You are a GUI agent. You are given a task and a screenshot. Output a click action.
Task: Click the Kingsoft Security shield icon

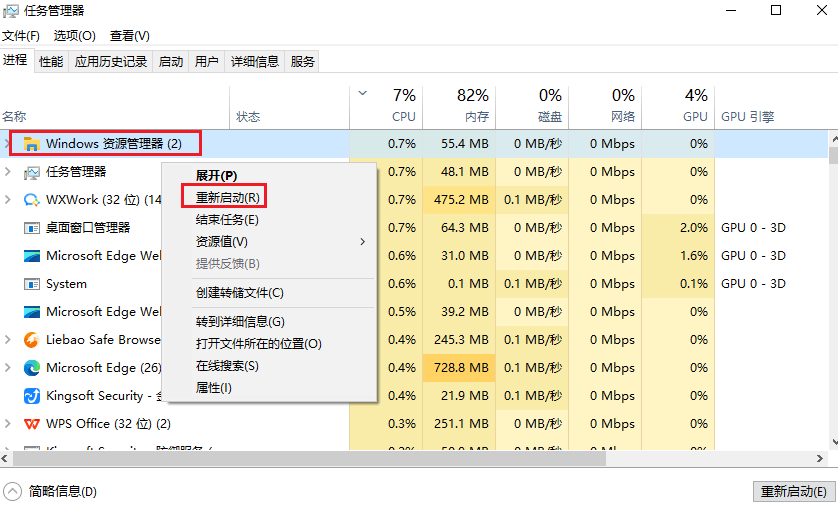point(32,396)
